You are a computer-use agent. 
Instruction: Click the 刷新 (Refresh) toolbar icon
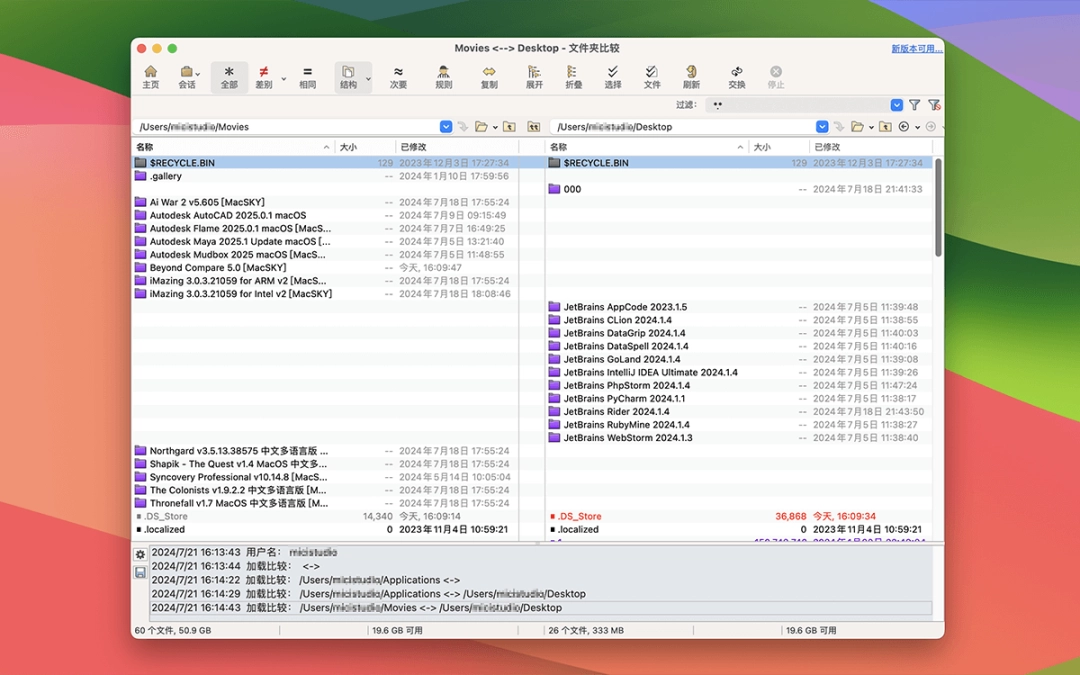pyautogui.click(x=691, y=77)
